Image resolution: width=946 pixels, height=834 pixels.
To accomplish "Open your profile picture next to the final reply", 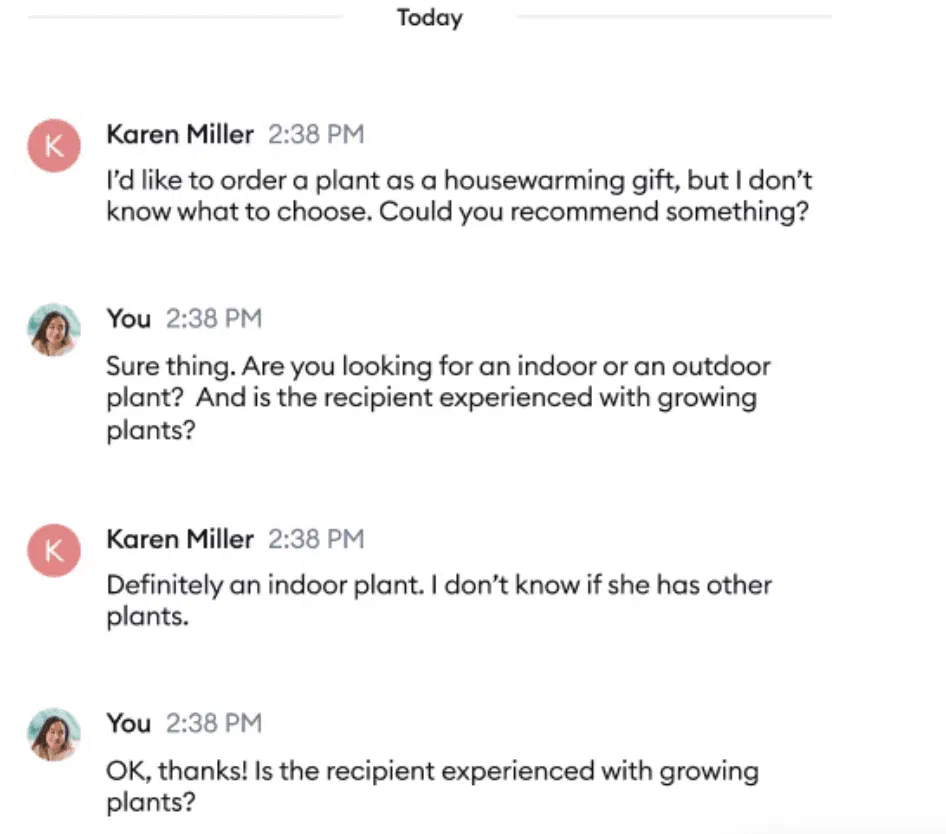I will pos(53,734).
